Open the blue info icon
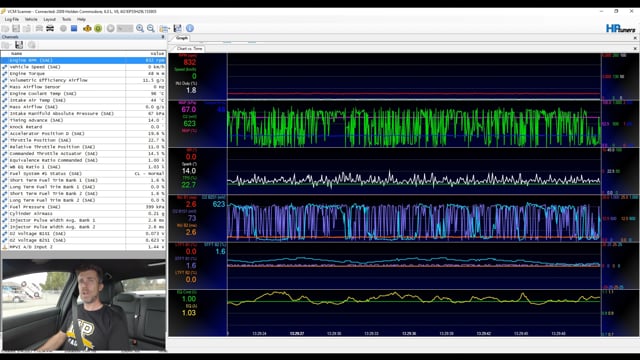640x360 pixels. (190, 28)
